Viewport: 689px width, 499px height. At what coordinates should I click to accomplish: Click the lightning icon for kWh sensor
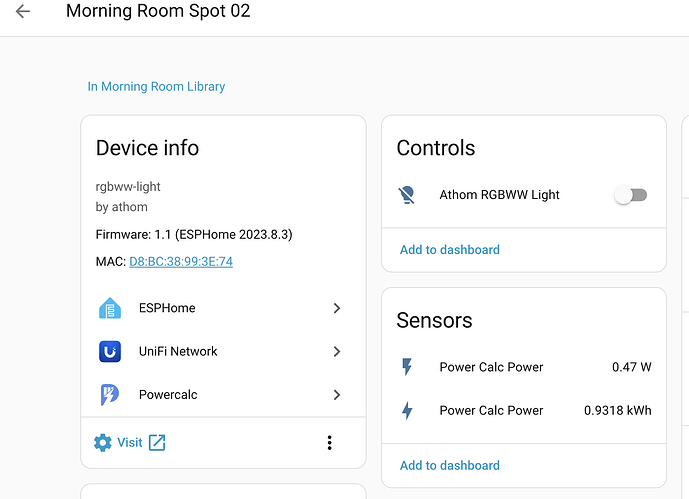point(407,410)
